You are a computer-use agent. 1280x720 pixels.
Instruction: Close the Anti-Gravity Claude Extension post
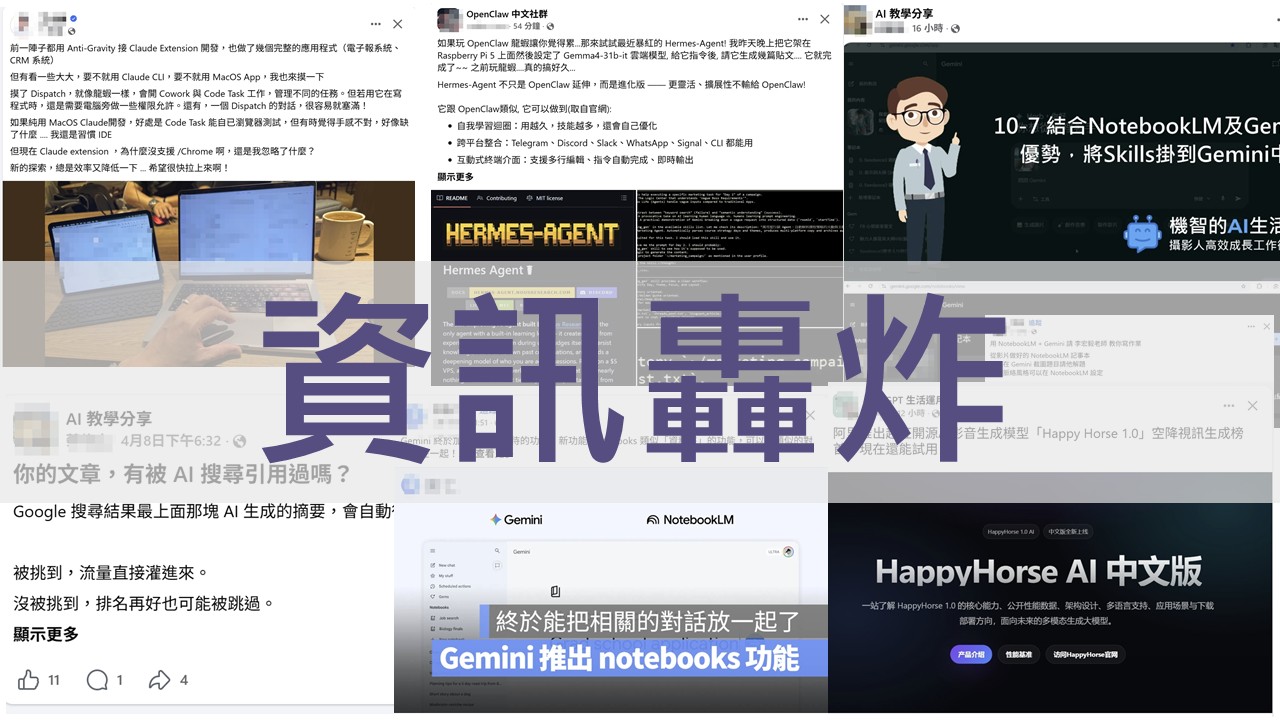click(x=398, y=23)
